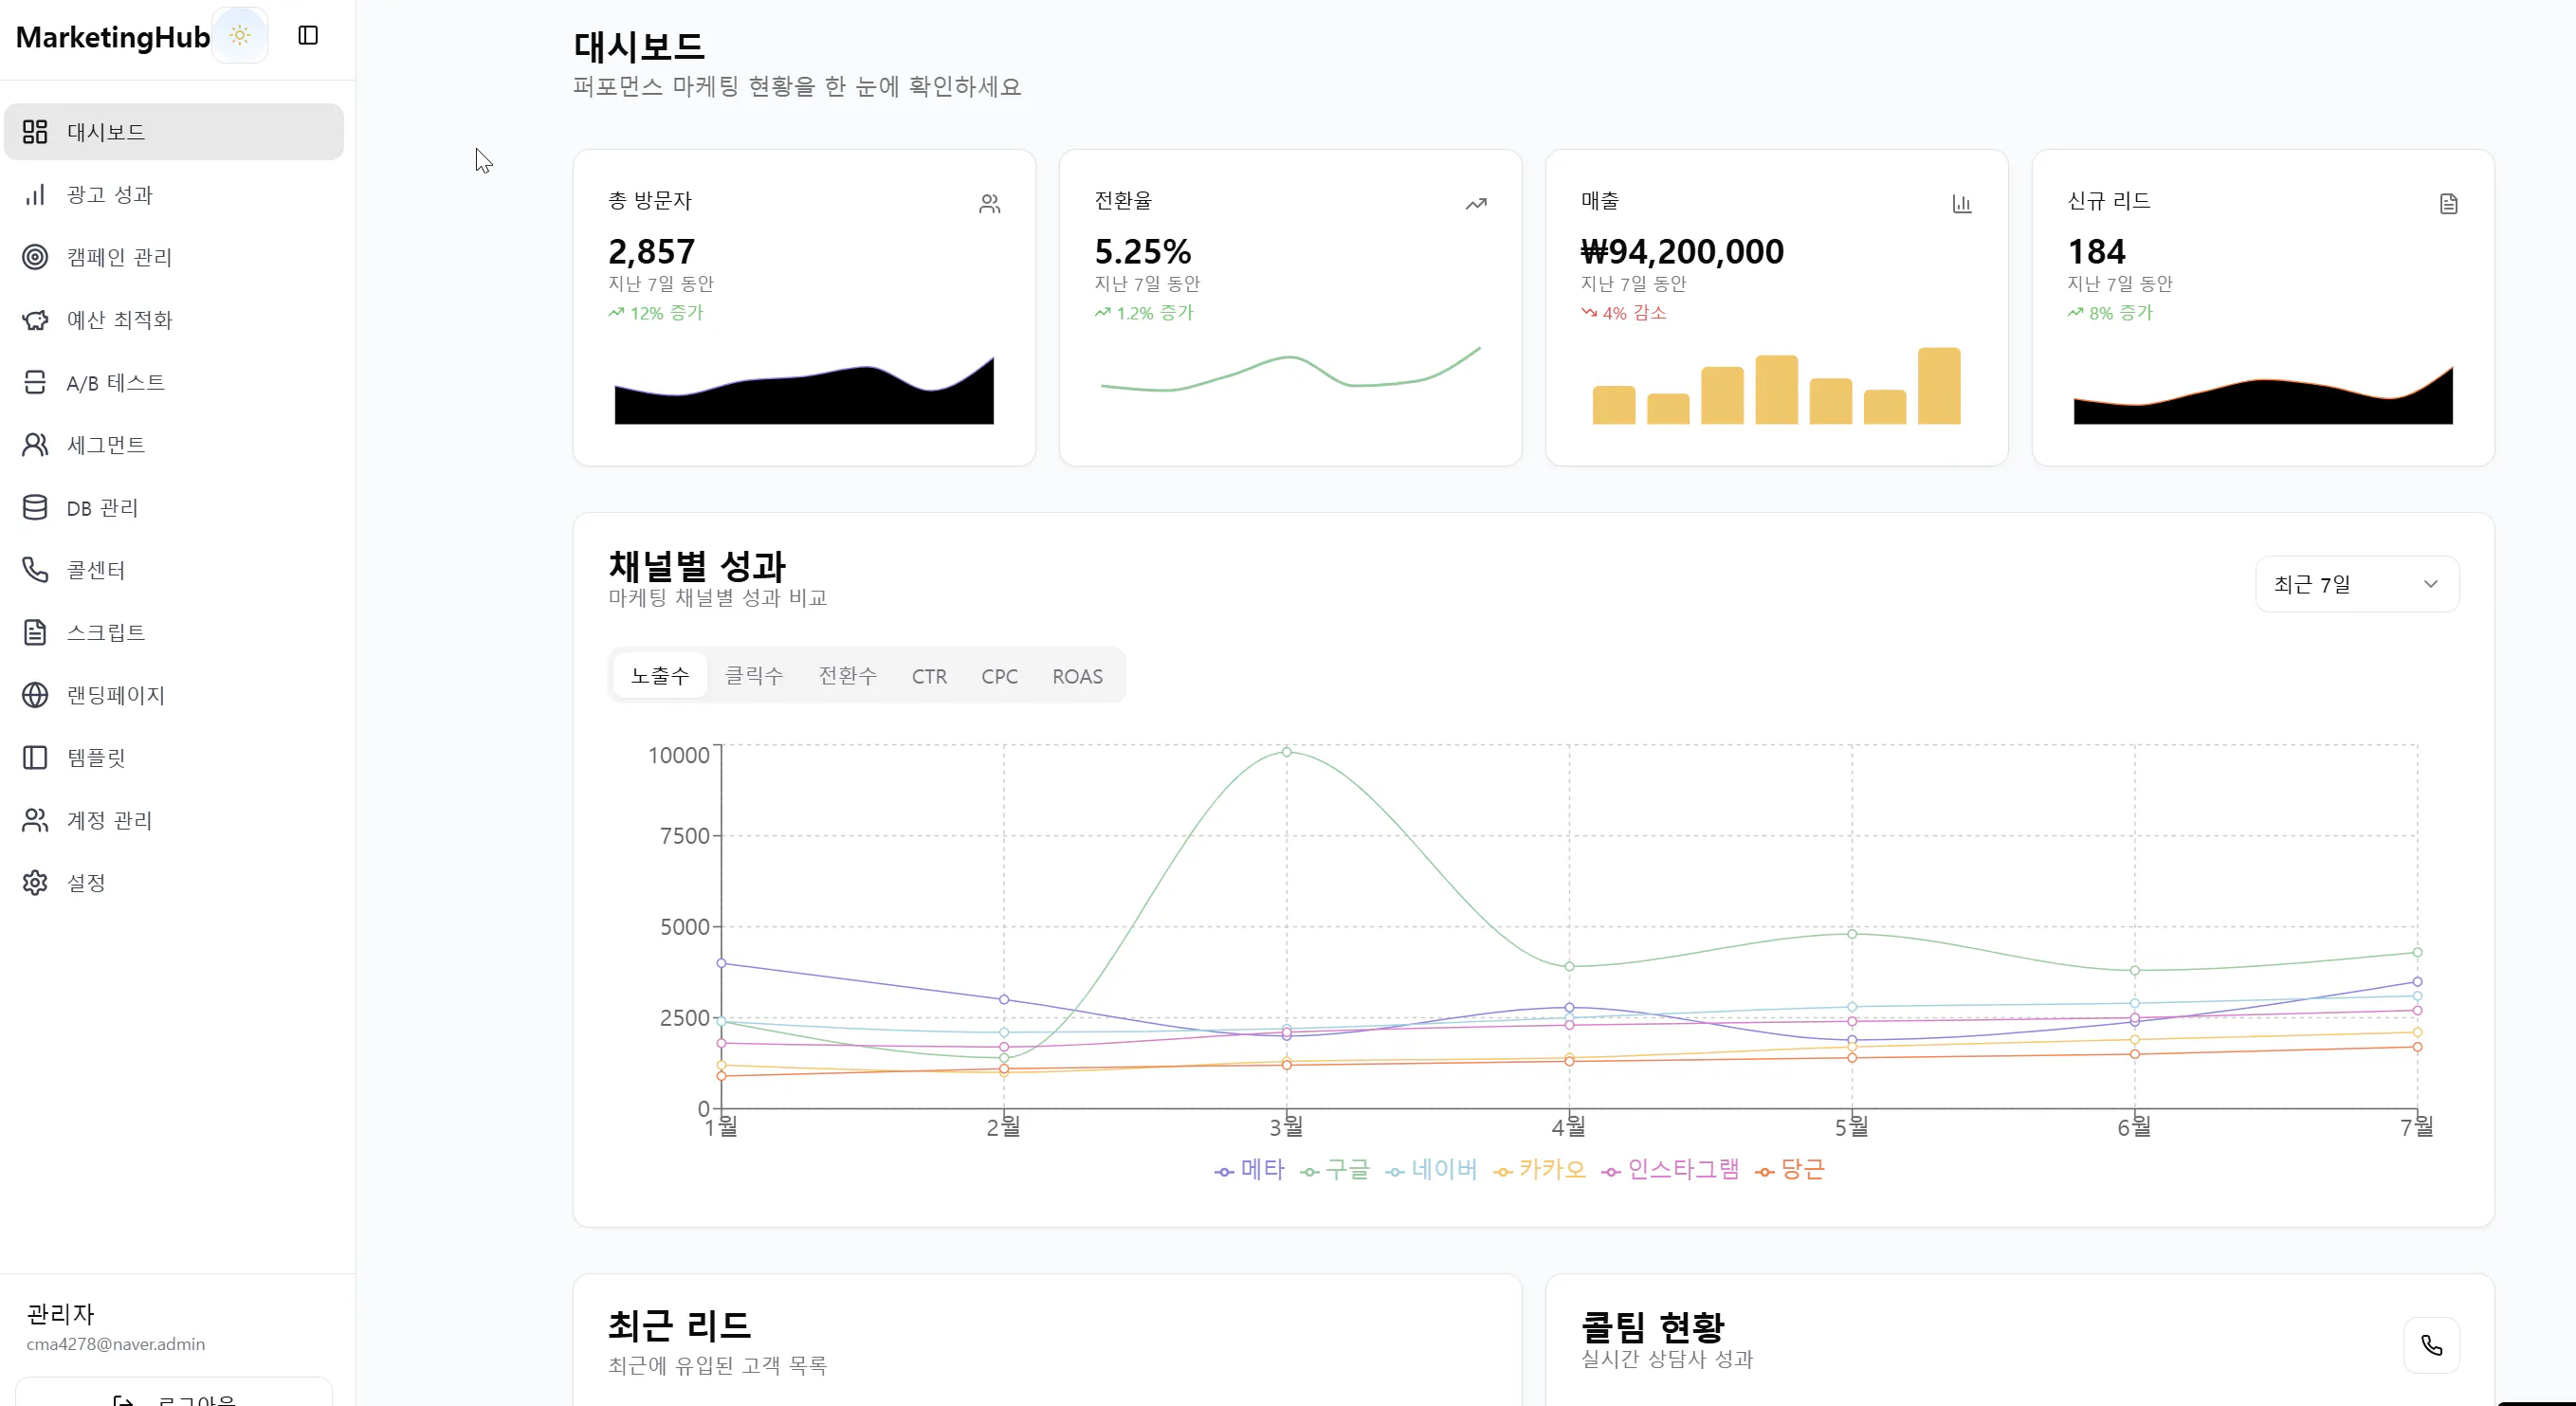Toggle the 메타 legend series
The image size is (2576, 1406).
(x=1249, y=1170)
